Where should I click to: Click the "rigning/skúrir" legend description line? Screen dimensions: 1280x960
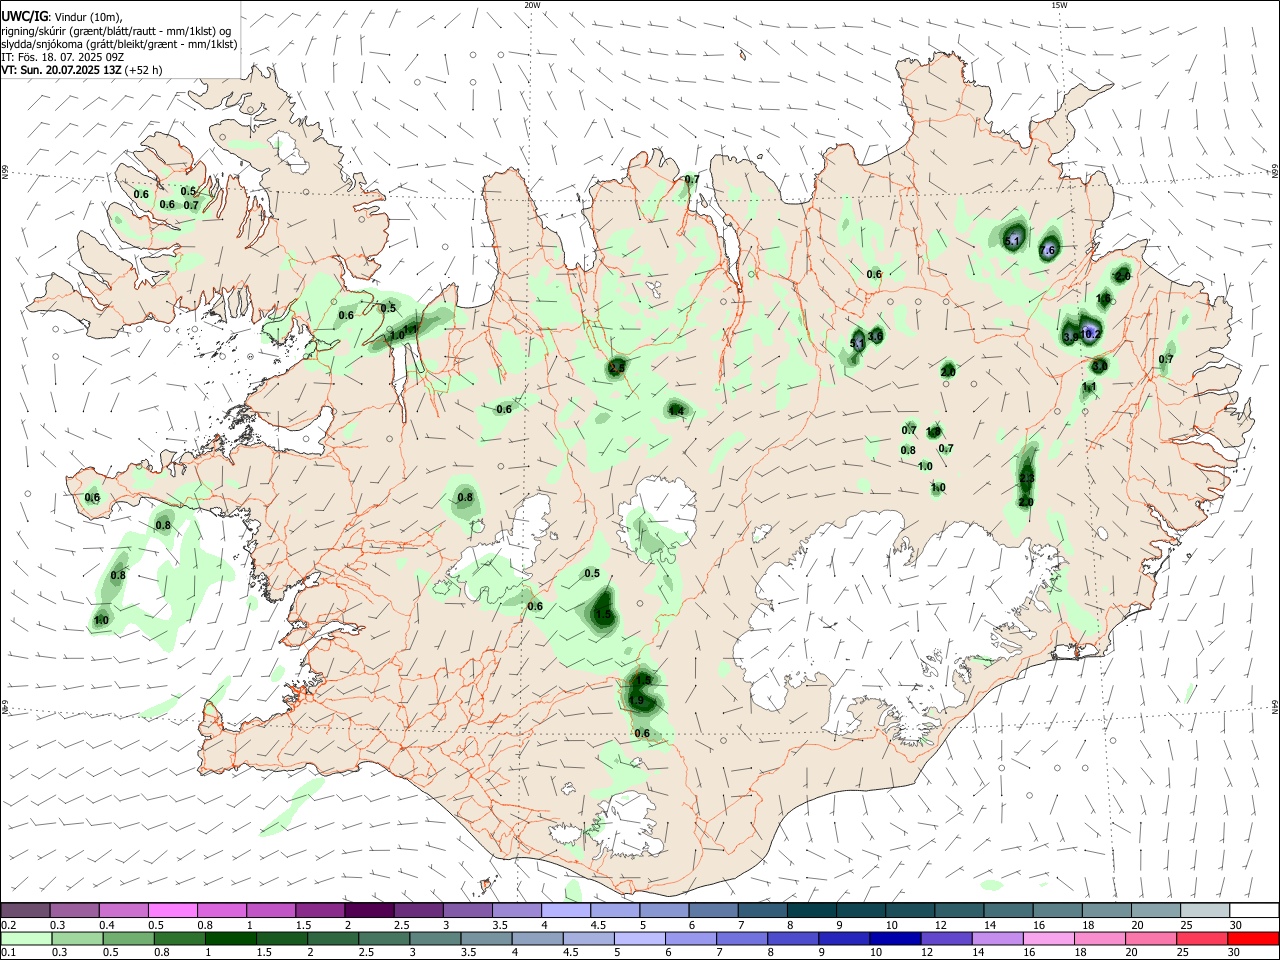(116, 31)
